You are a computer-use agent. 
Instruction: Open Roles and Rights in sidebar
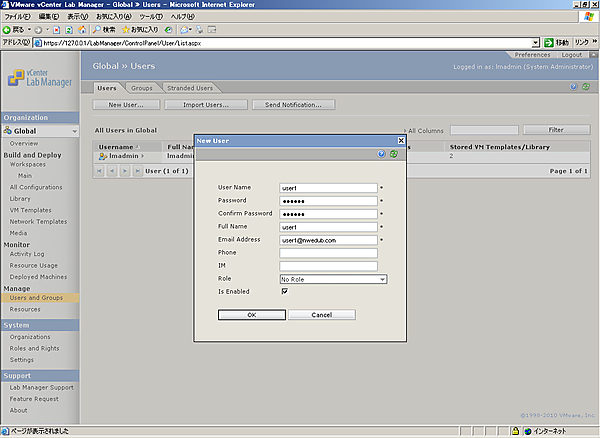tap(36, 349)
